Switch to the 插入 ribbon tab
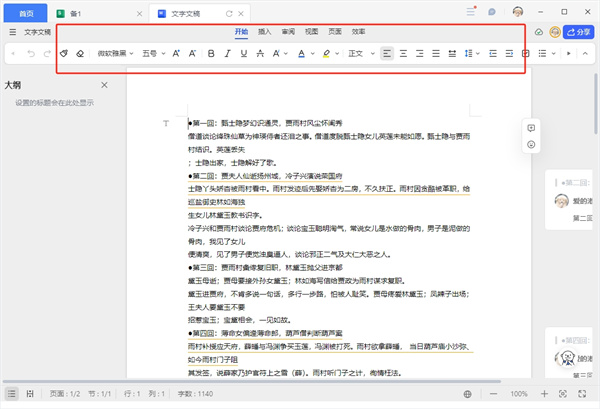This screenshot has height=409, width=600. point(264,32)
